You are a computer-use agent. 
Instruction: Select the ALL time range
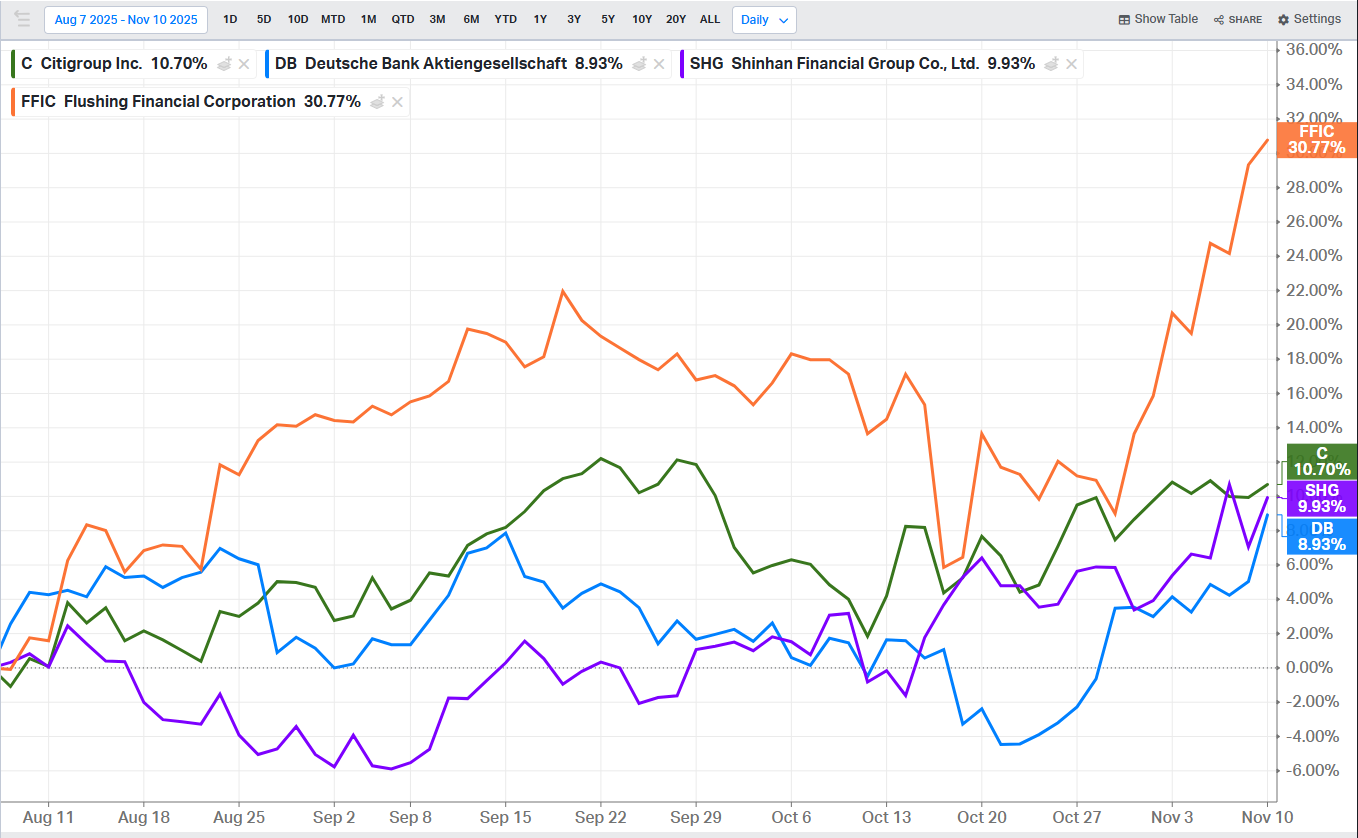coord(710,19)
